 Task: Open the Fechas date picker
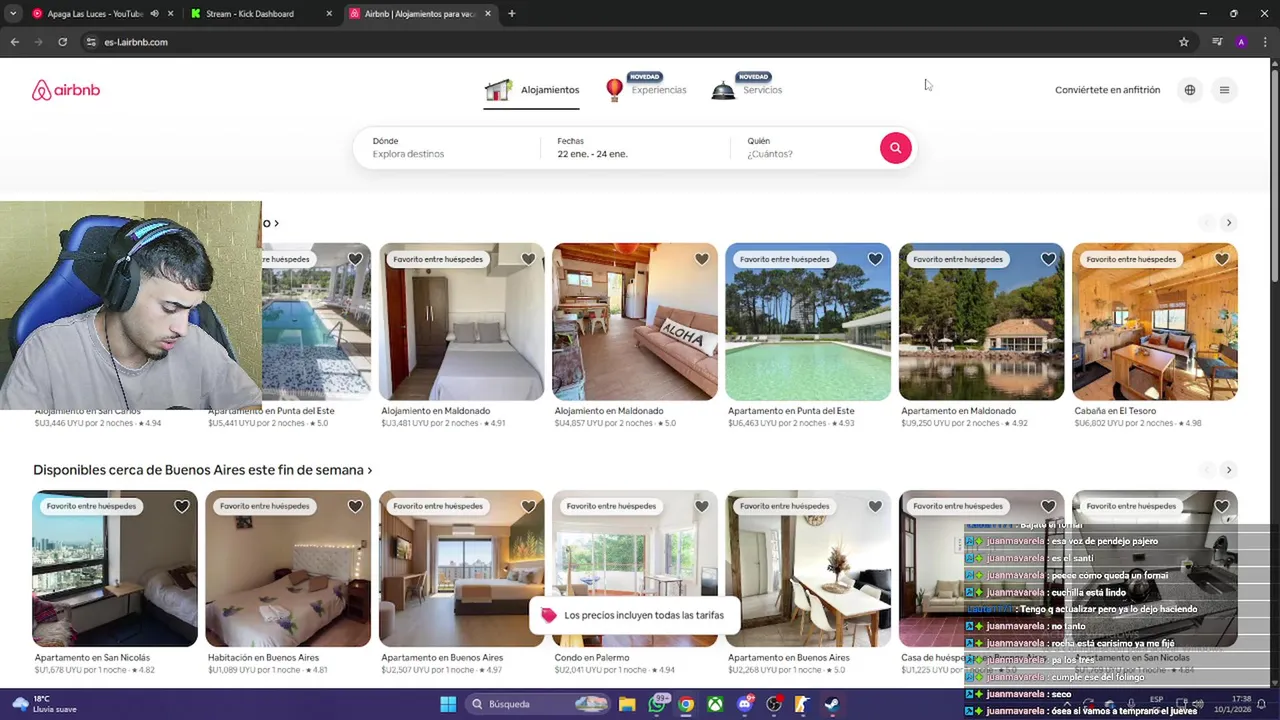click(x=636, y=148)
